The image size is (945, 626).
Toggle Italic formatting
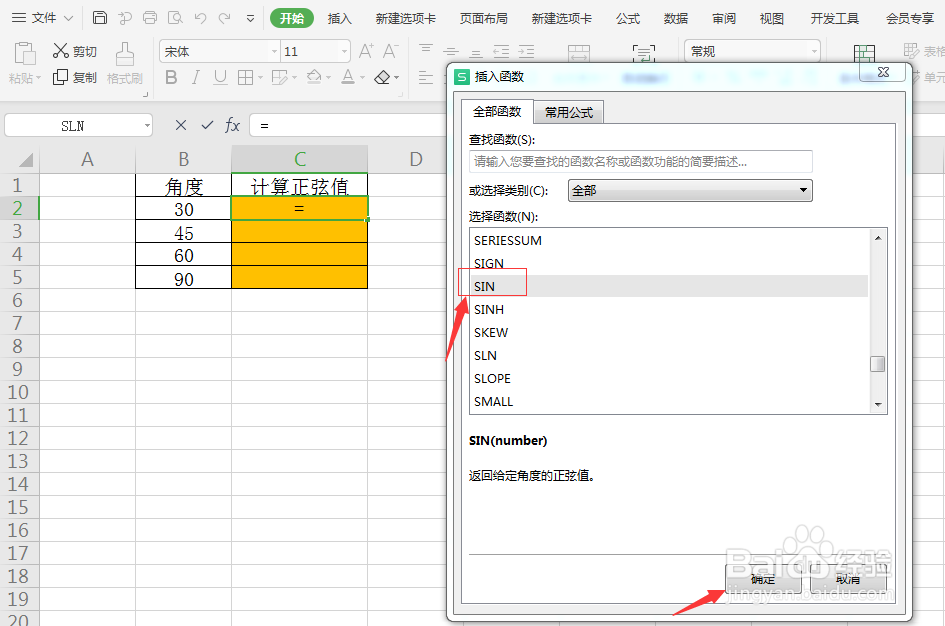tap(196, 77)
